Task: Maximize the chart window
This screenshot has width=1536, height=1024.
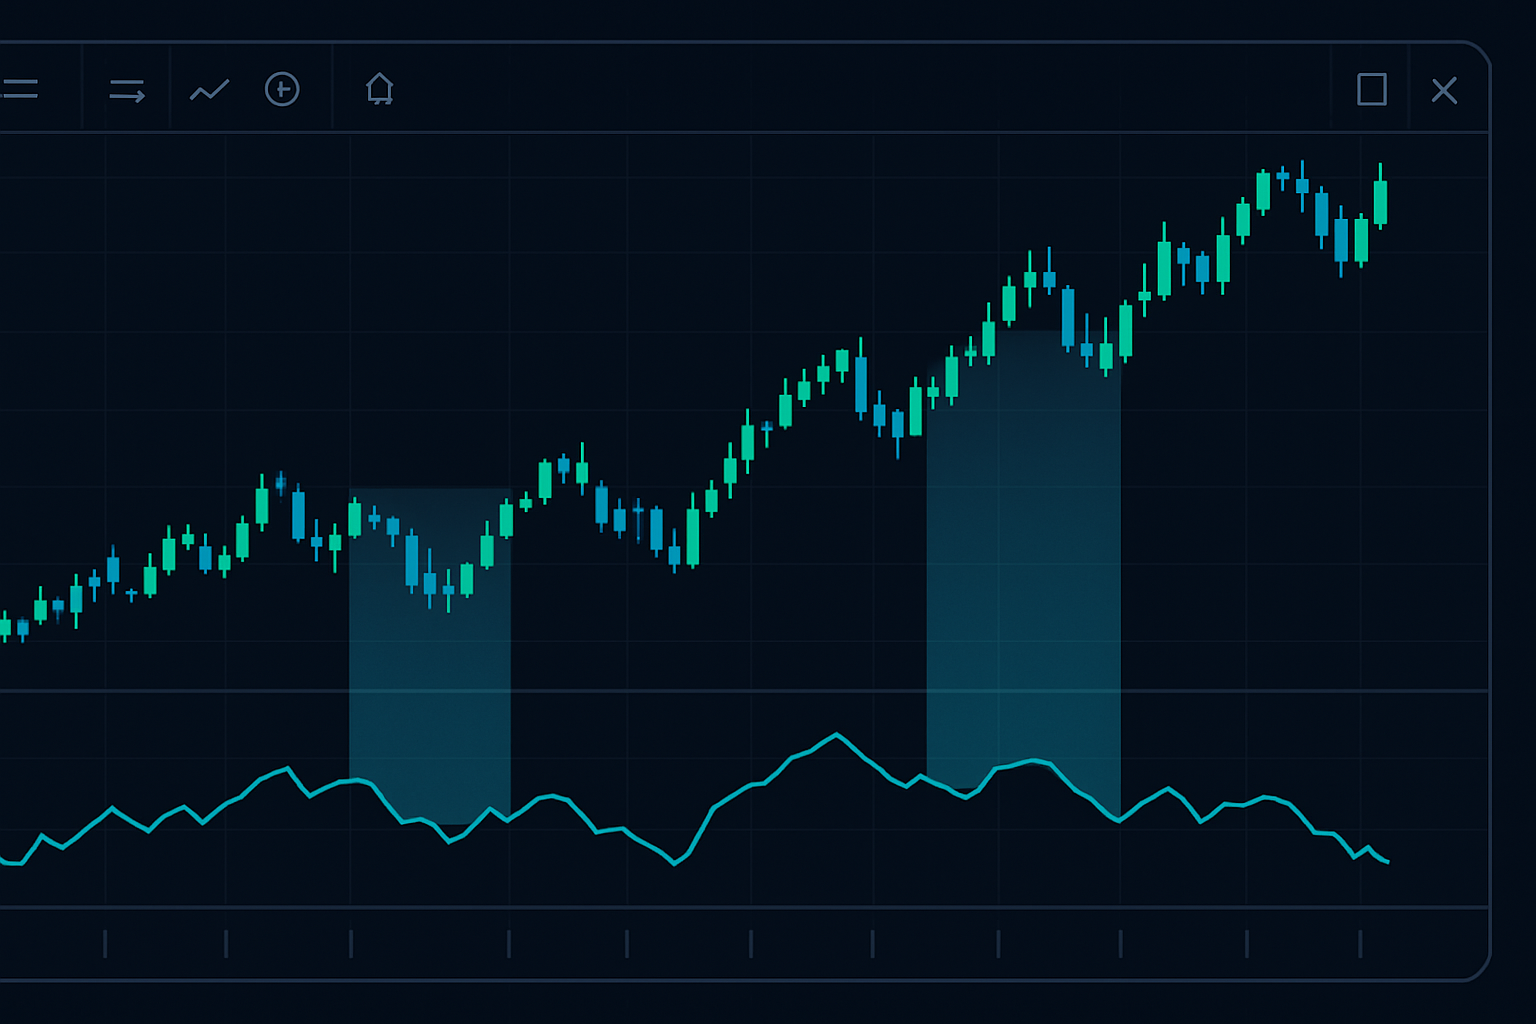Action: pos(1370,90)
